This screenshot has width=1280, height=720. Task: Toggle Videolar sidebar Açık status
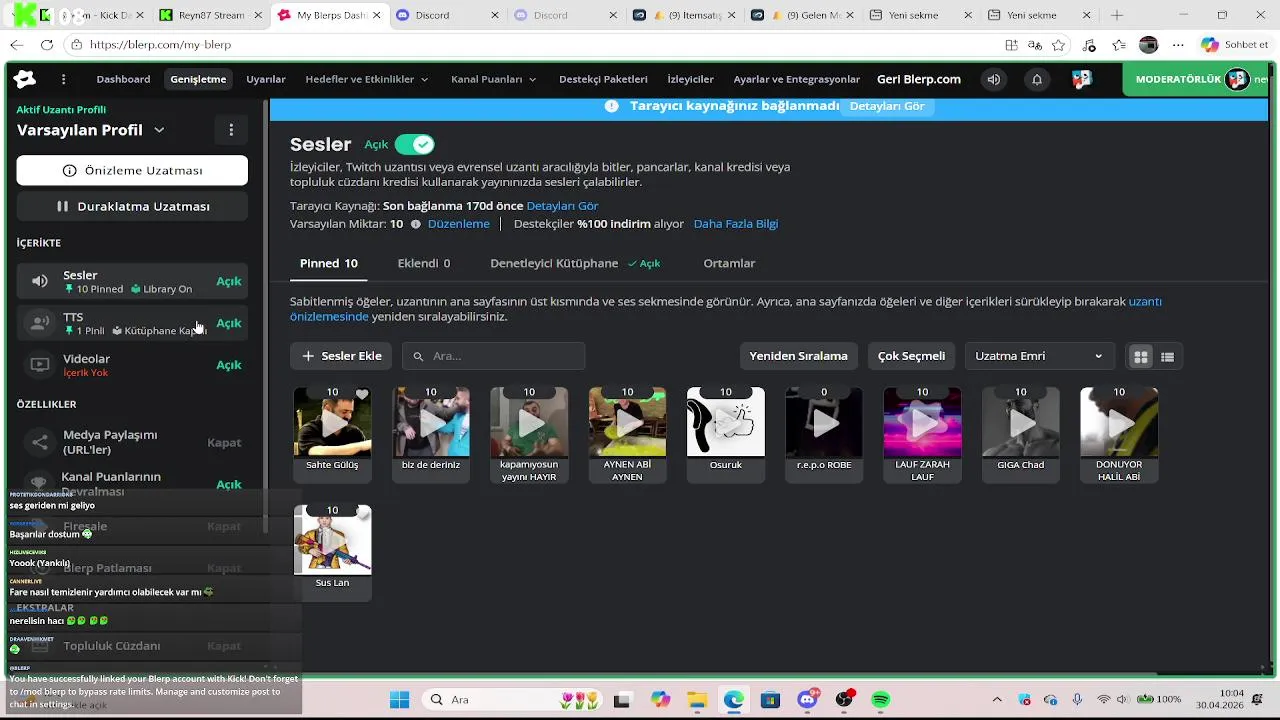coord(229,365)
